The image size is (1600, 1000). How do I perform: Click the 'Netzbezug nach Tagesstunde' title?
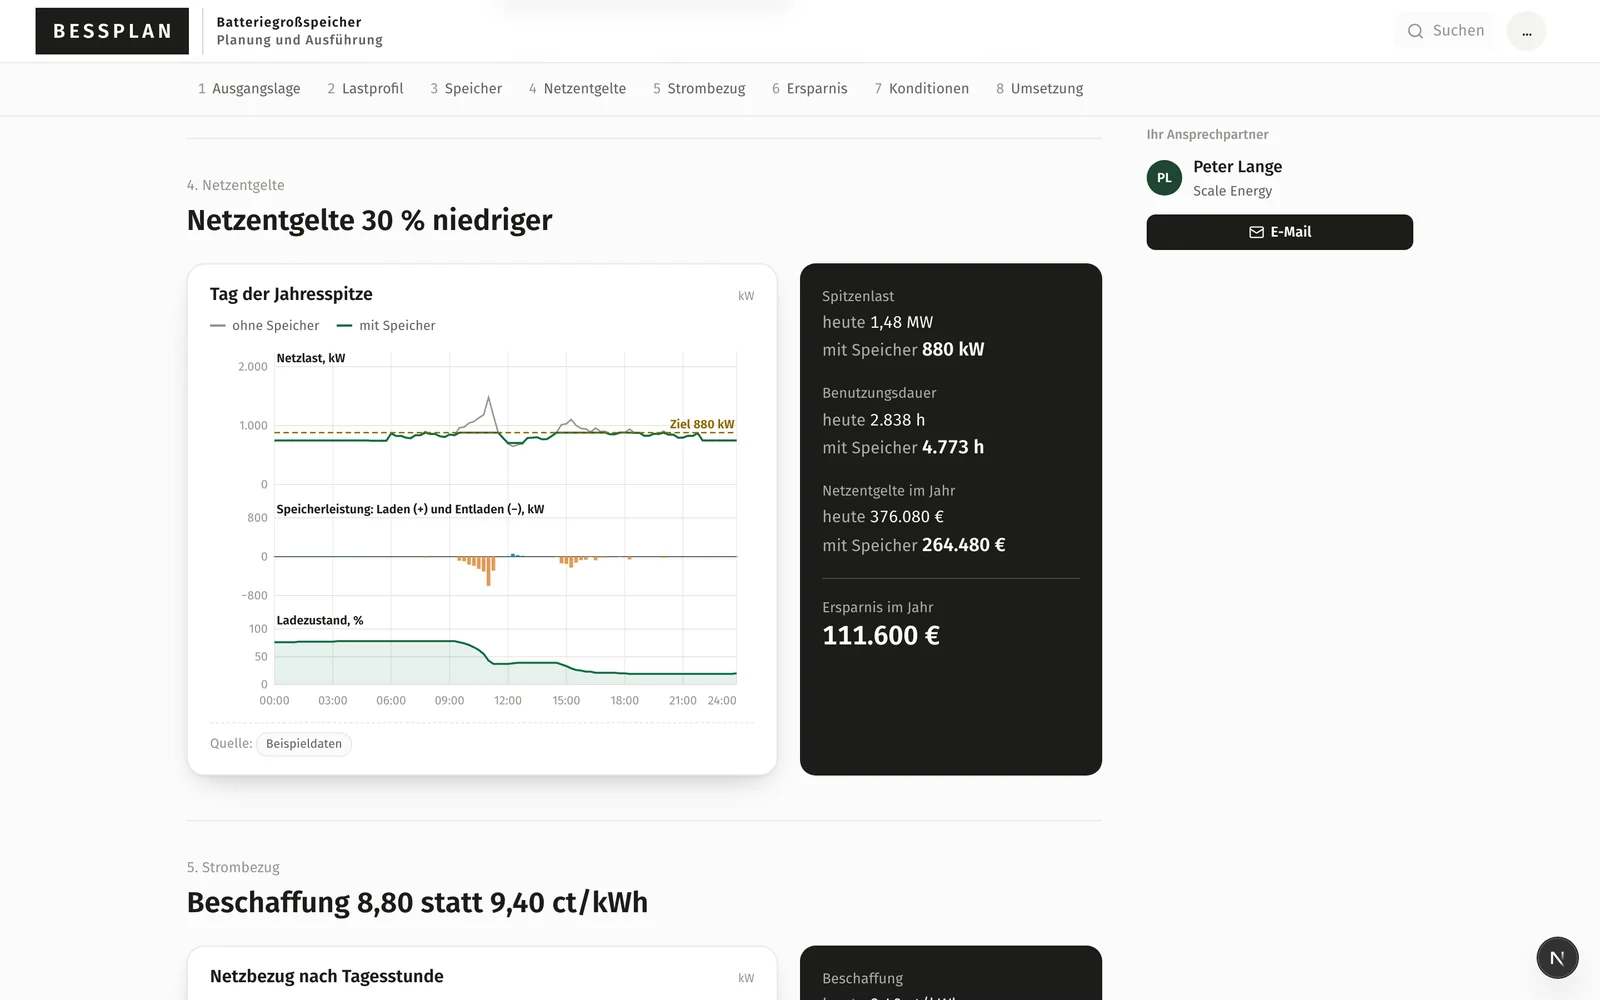(327, 976)
